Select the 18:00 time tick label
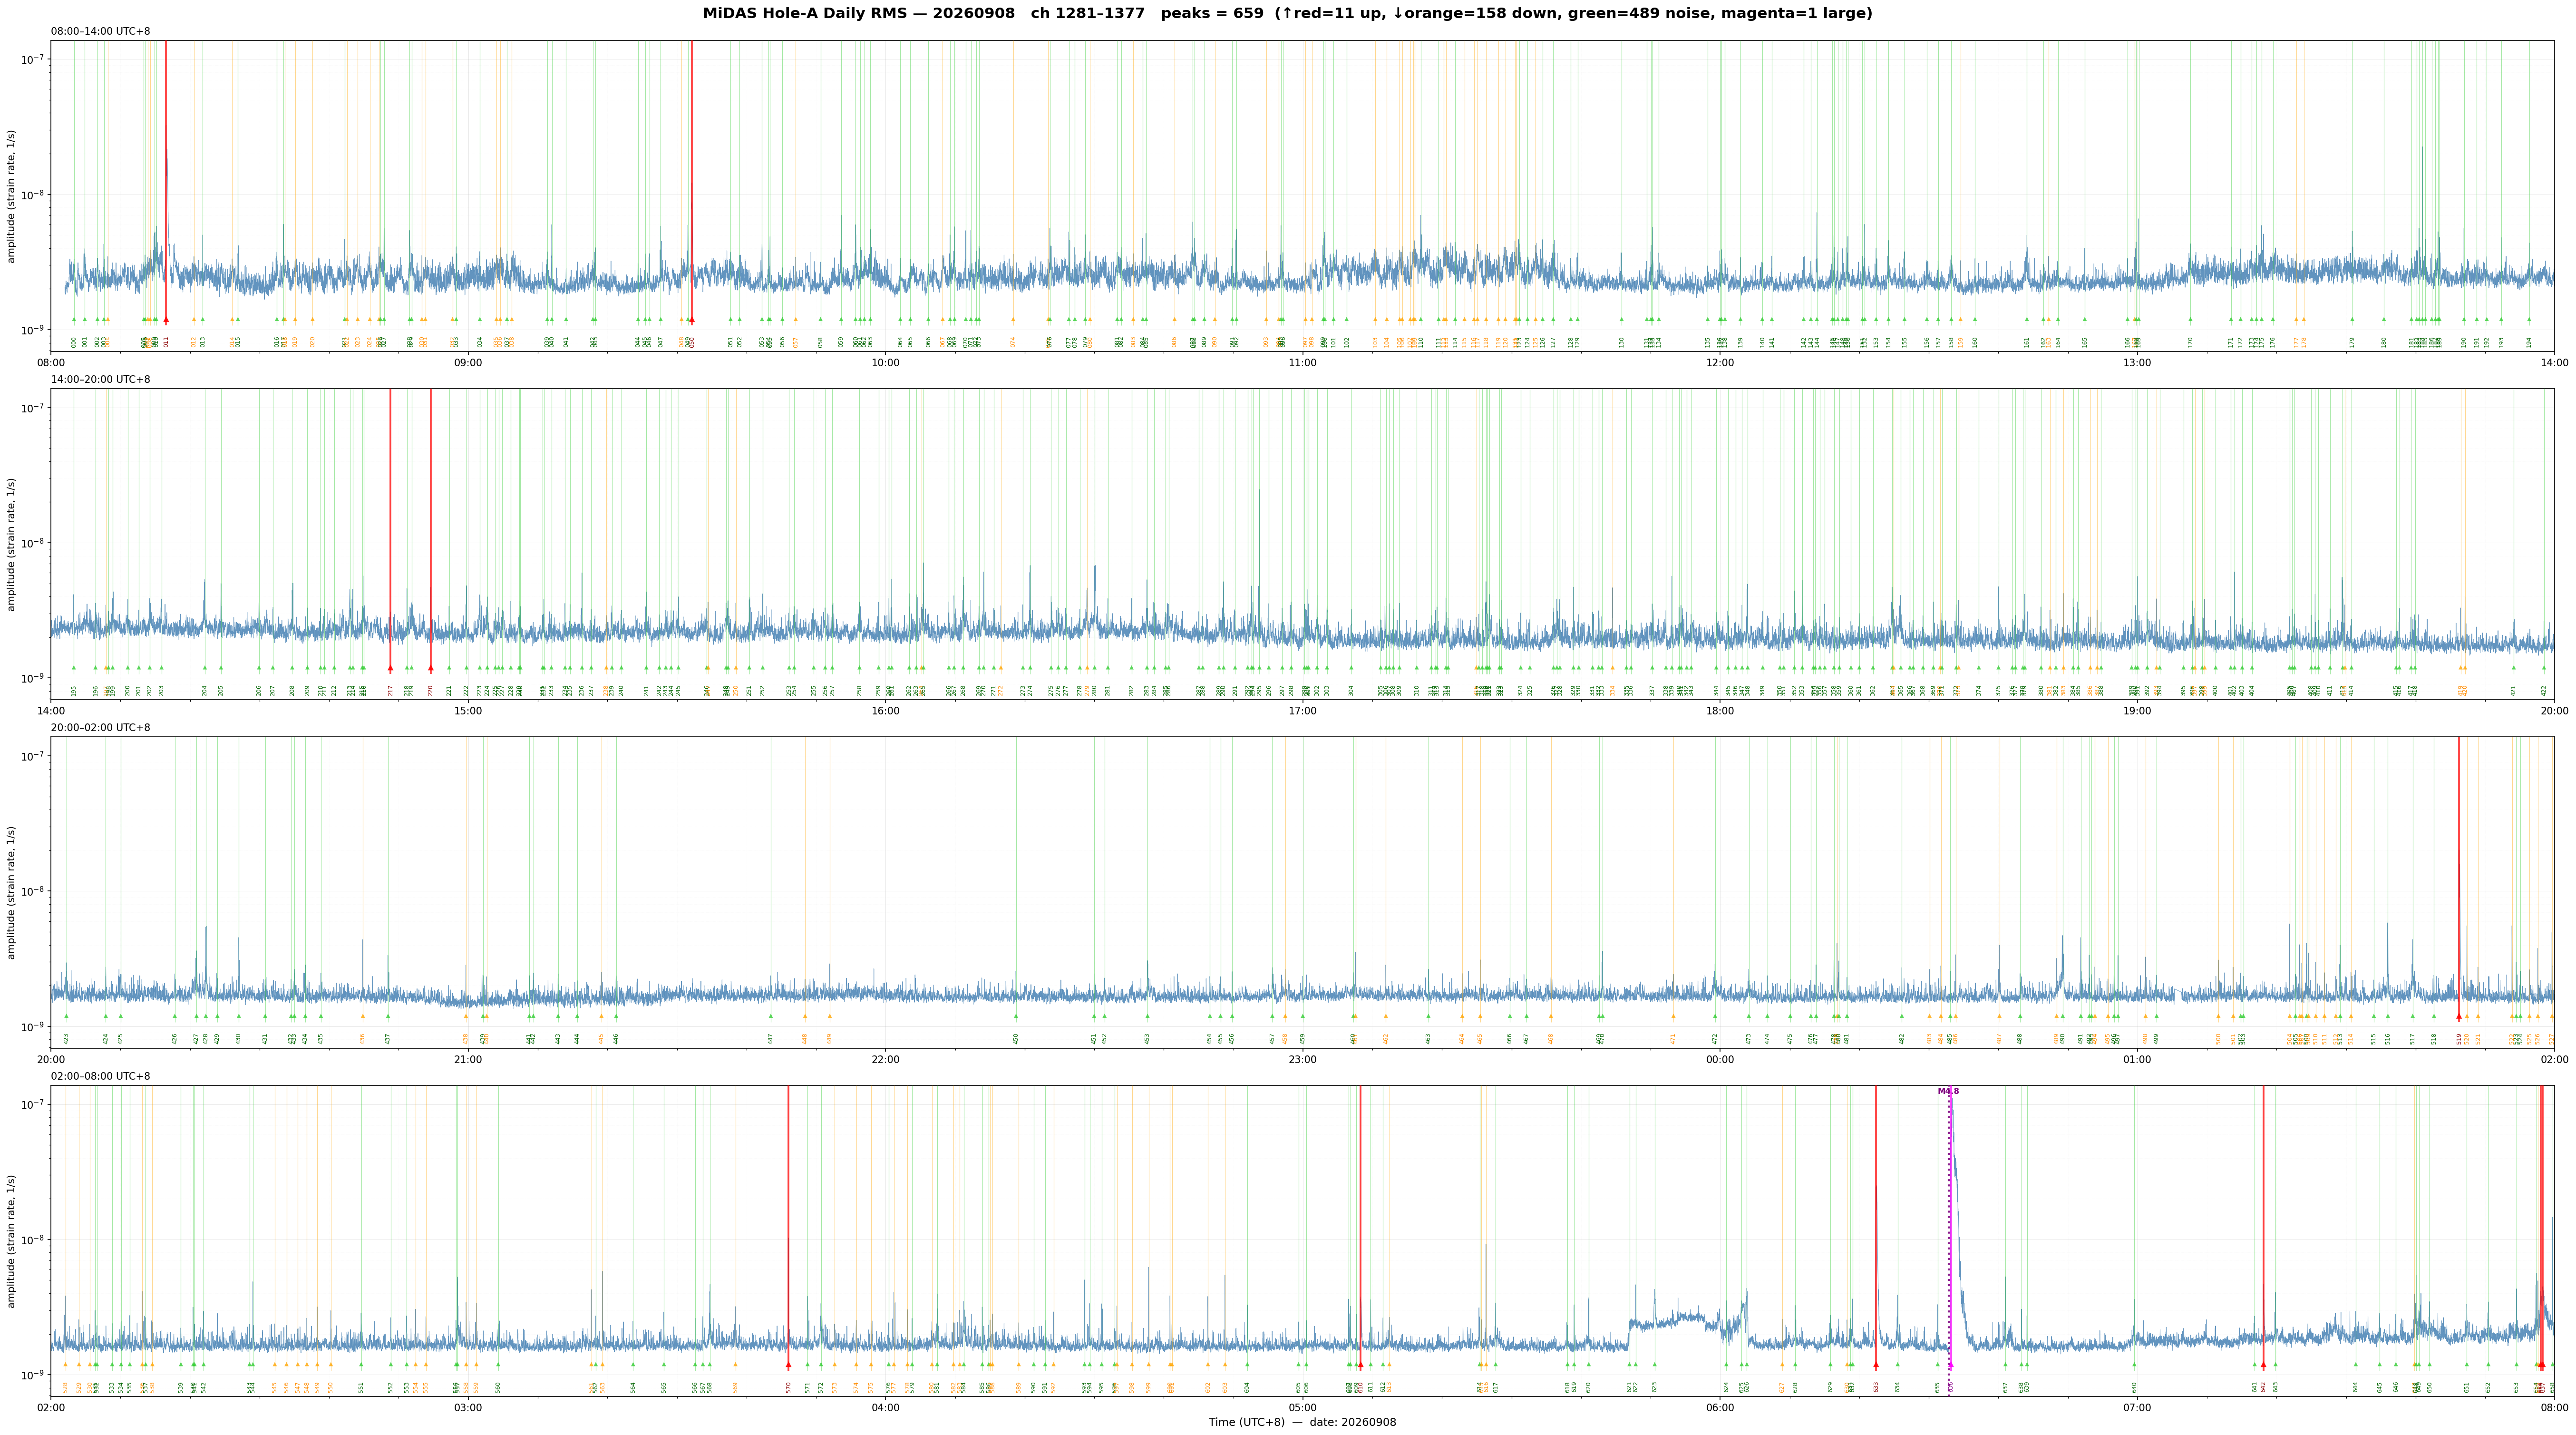Viewport: 2576px width, 1435px height. pyautogui.click(x=1720, y=711)
